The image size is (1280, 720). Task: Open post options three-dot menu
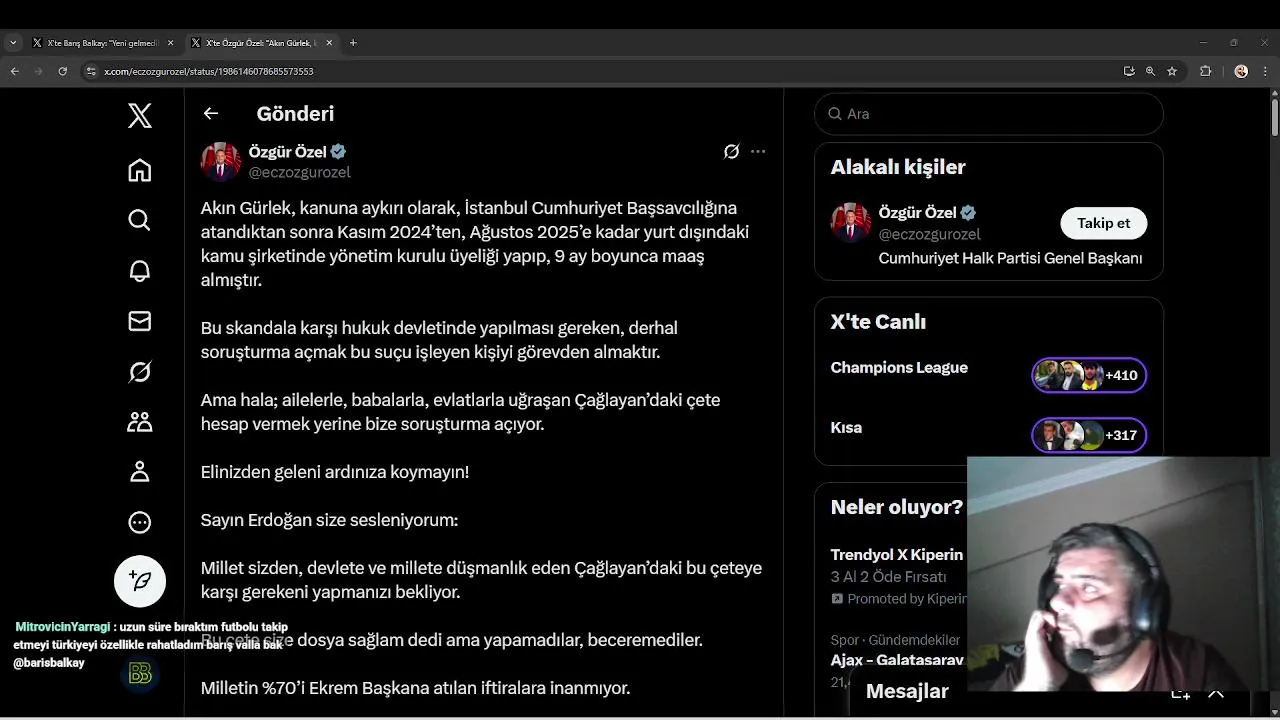click(x=758, y=152)
